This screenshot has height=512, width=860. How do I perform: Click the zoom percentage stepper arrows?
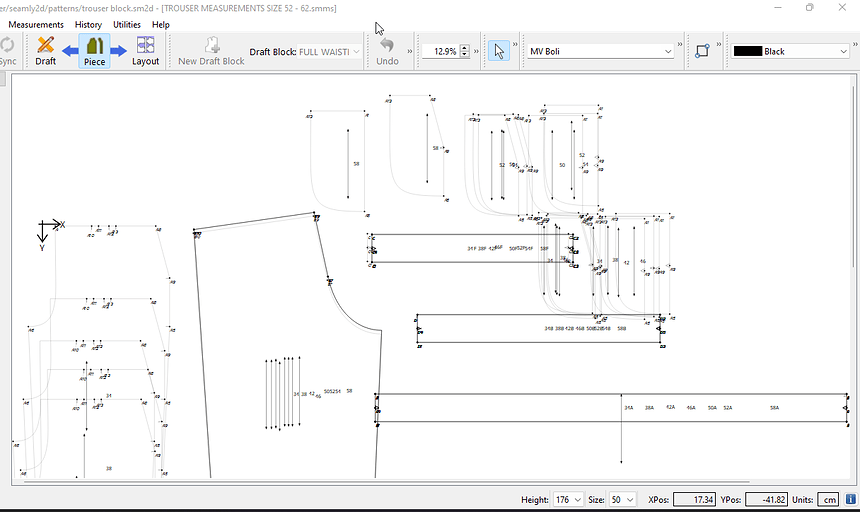click(464, 51)
